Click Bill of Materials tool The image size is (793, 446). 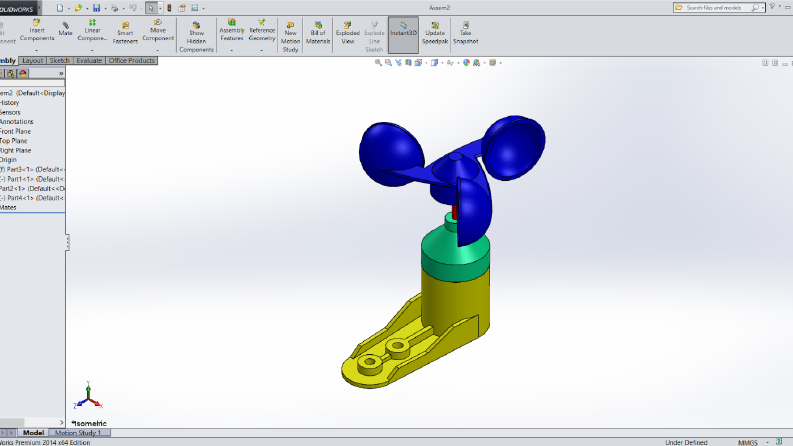coord(318,33)
